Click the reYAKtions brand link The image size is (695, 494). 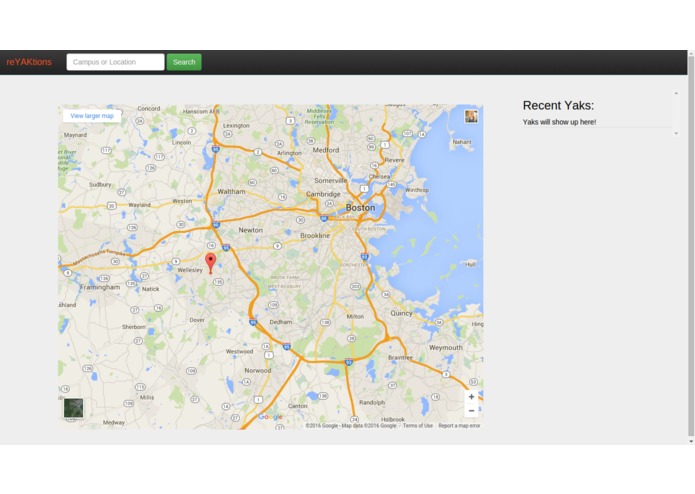pyautogui.click(x=29, y=62)
